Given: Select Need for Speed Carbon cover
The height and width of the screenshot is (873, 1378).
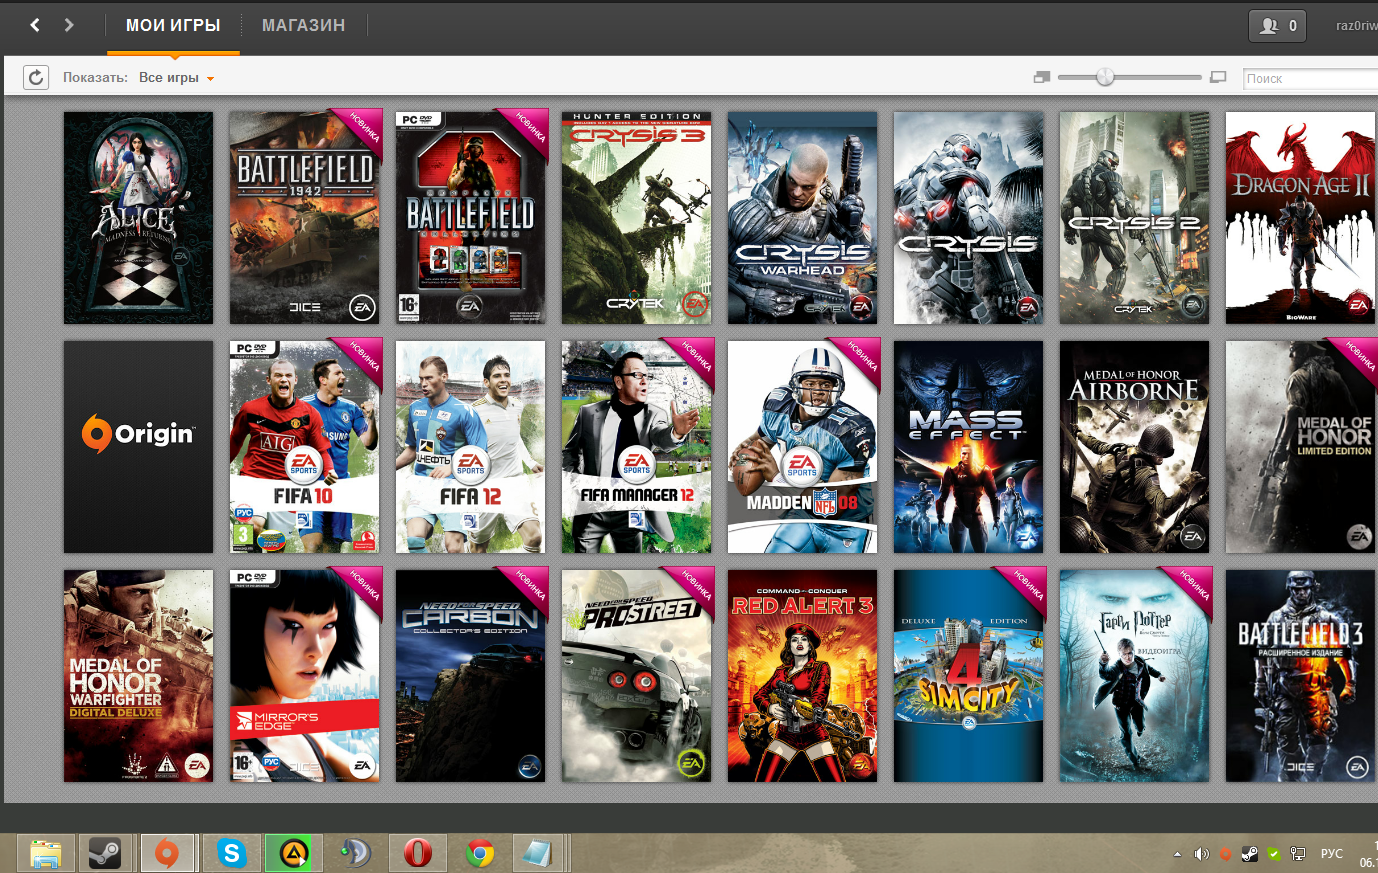Looking at the screenshot, I should 470,676.
